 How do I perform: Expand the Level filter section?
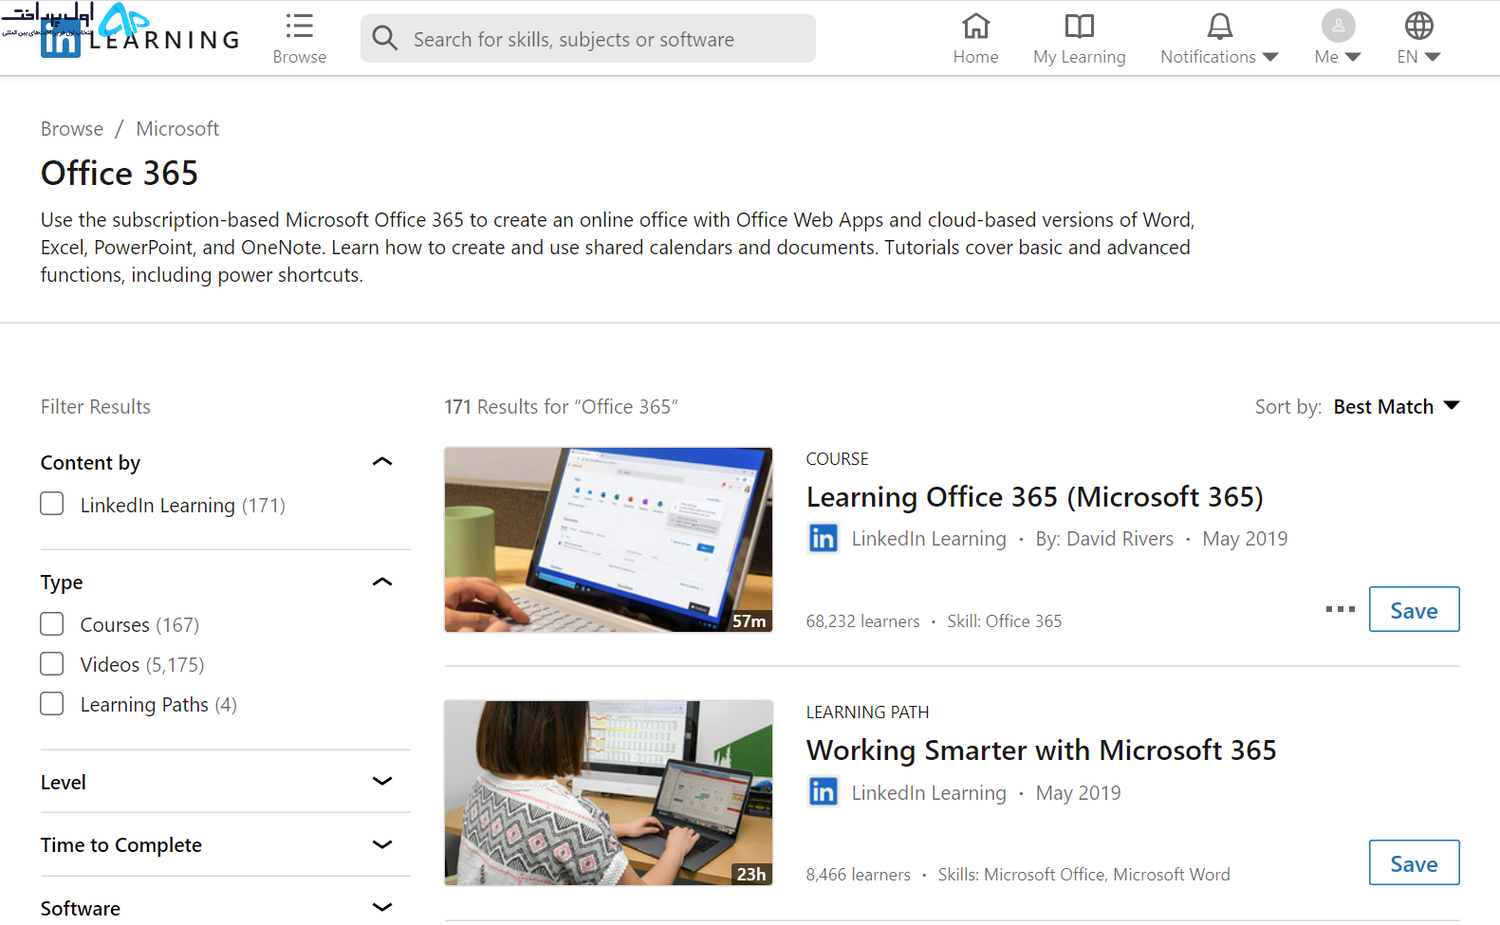point(382,781)
